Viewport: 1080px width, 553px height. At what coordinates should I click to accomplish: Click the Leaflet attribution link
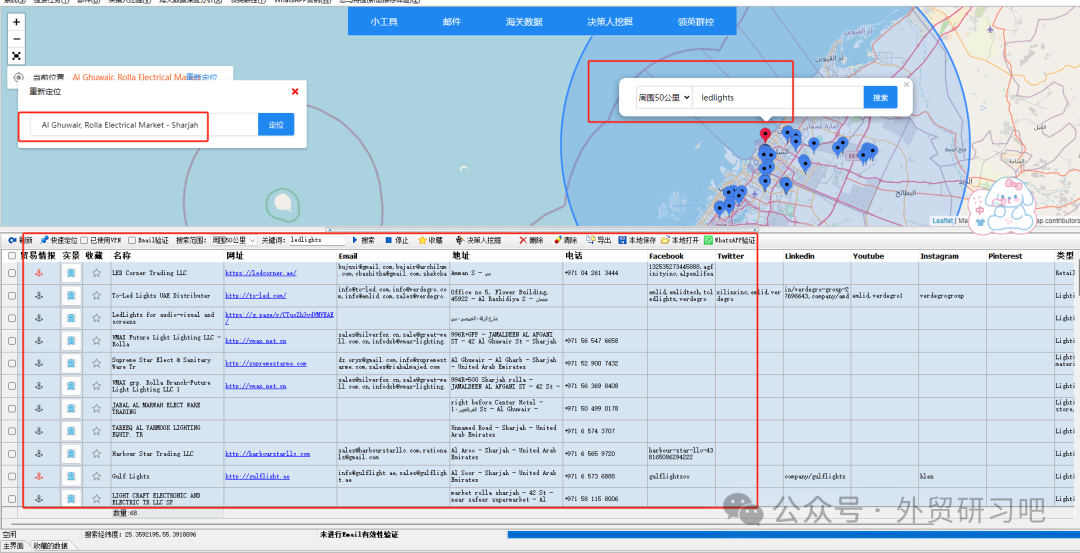click(x=943, y=220)
